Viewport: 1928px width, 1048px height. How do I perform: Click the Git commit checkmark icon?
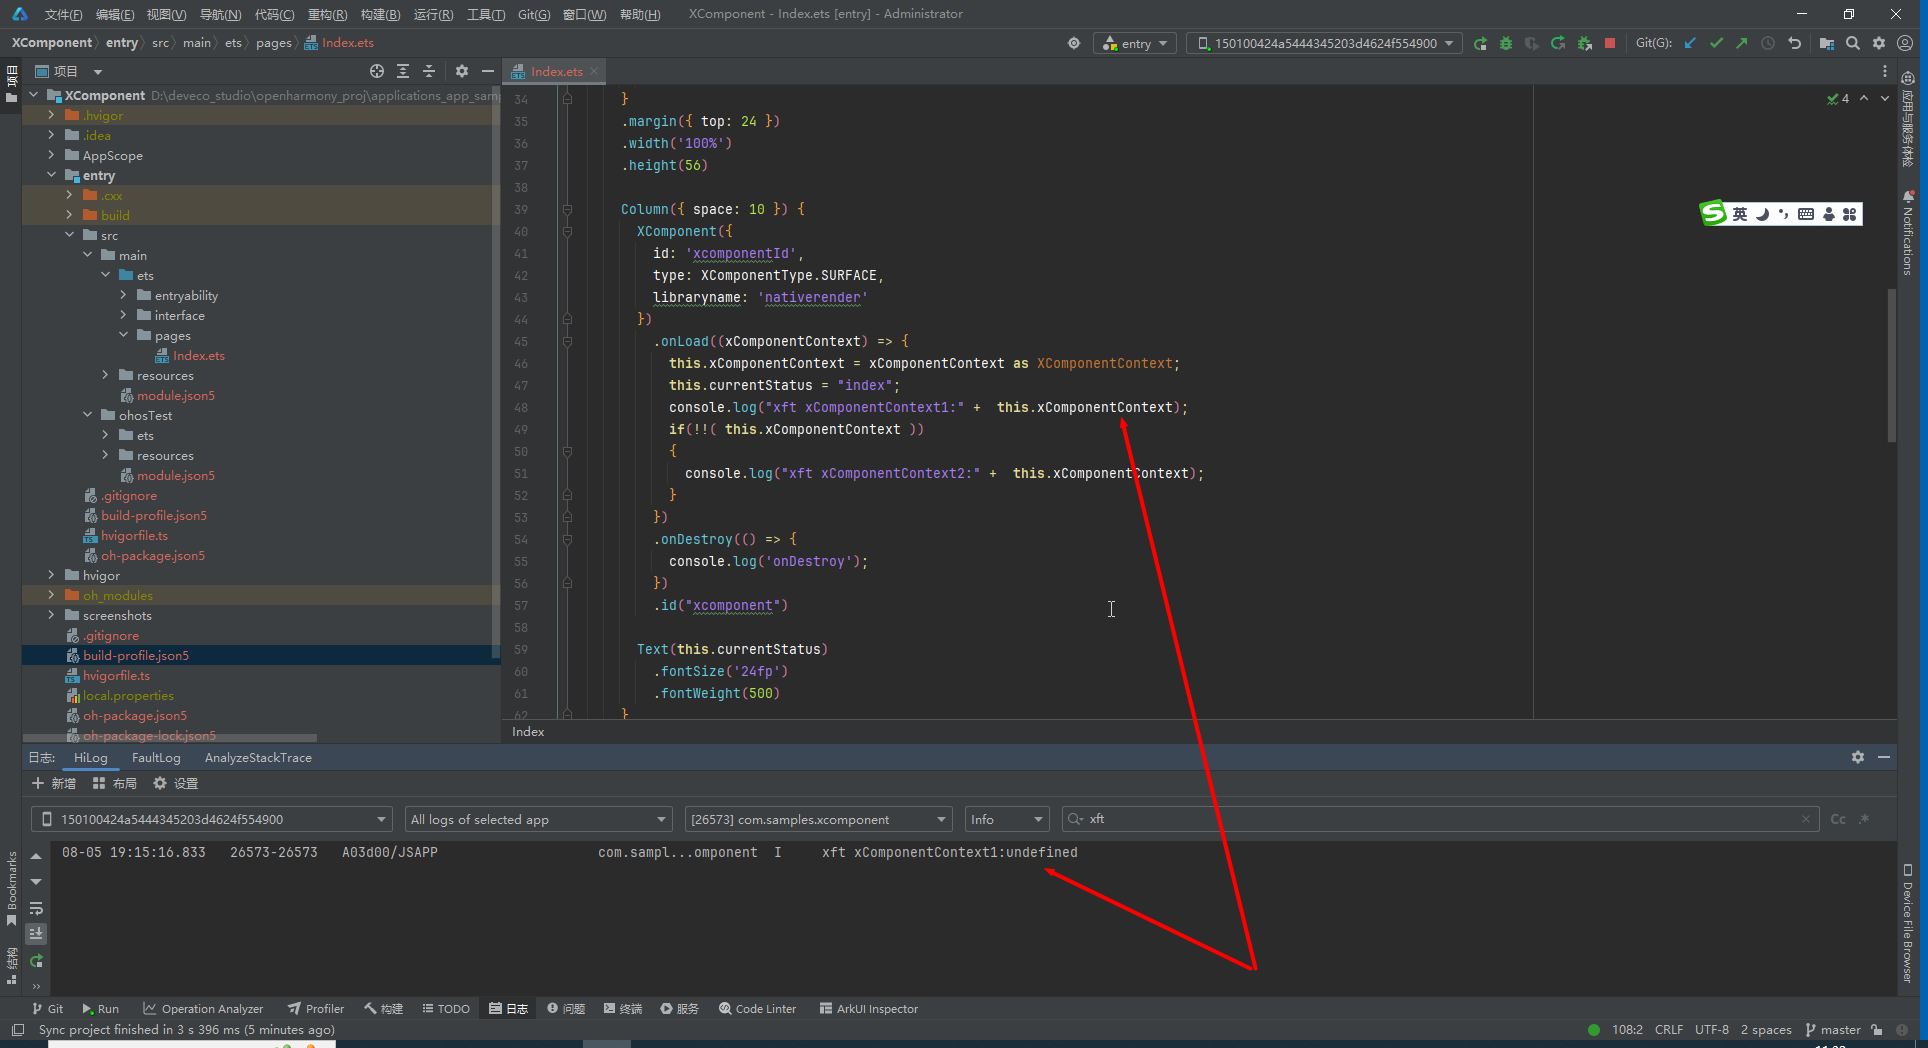1716,44
